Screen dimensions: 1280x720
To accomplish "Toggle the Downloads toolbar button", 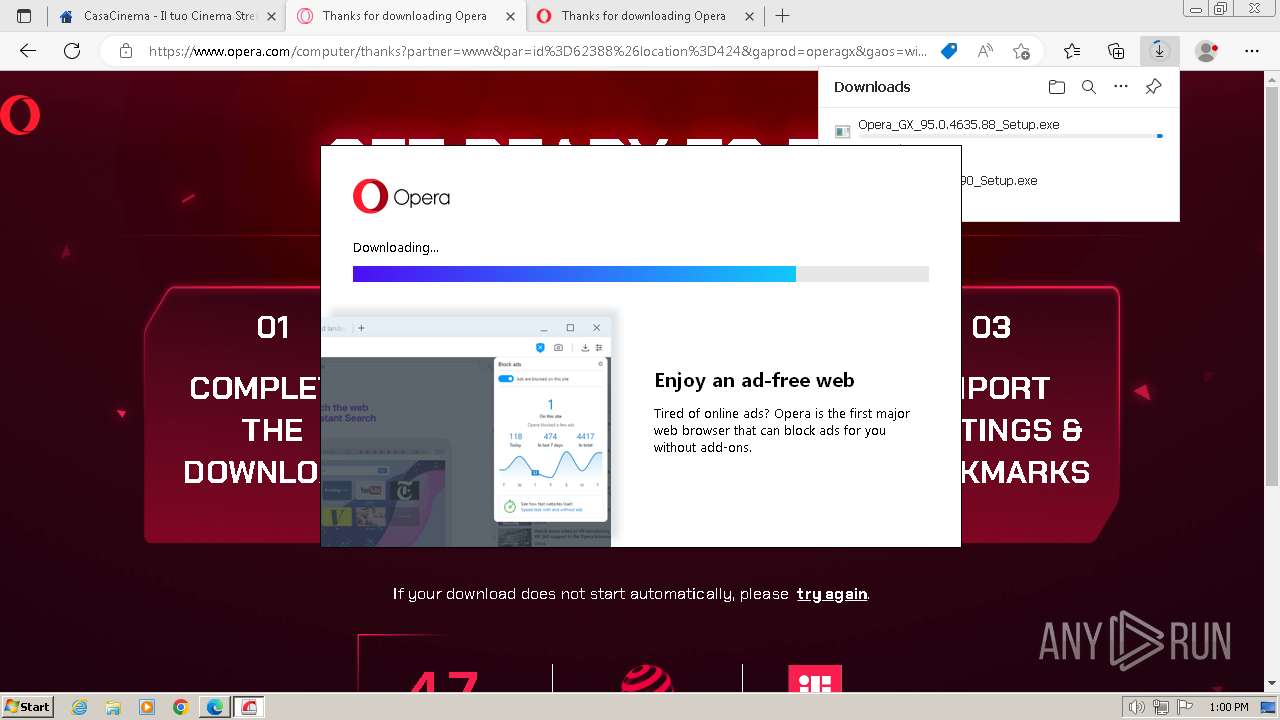I will [1159, 51].
